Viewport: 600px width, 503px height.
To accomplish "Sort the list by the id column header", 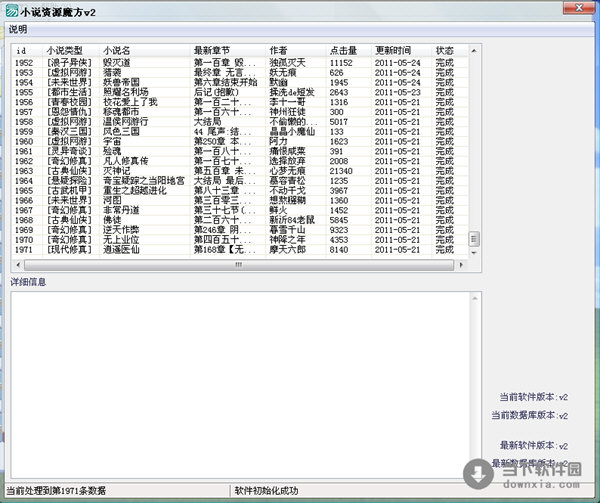I will (x=22, y=50).
